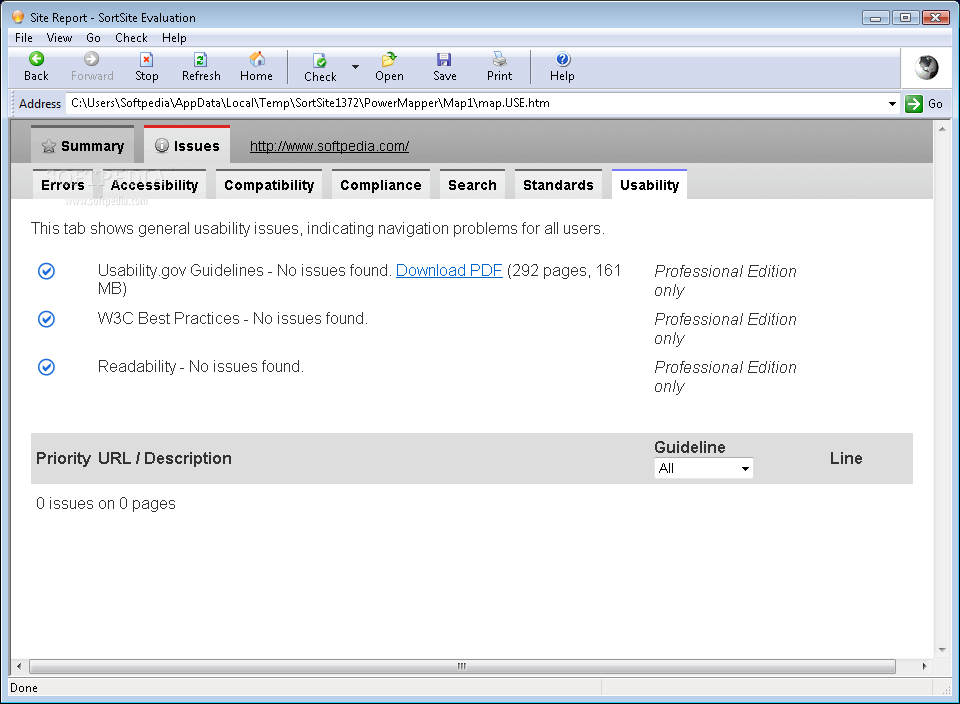
Task: Print the site report
Action: (499, 67)
